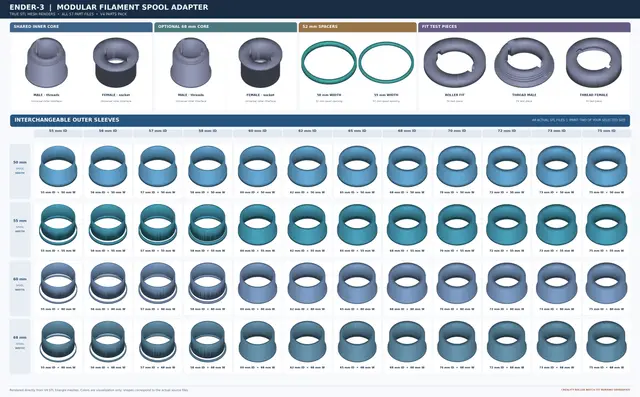Choose the 56 mm ID sleeve in 55 mm row
The height and width of the screenshot is (397, 640).
tap(108, 225)
